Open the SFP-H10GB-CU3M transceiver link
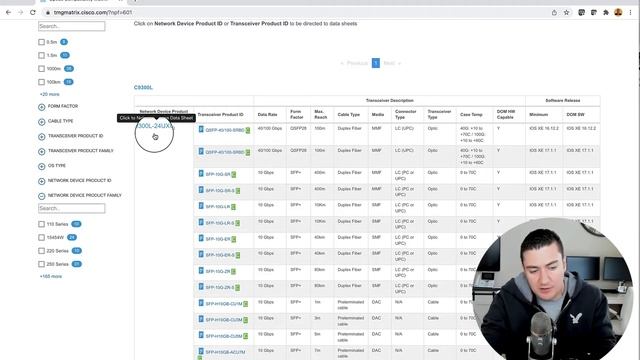The height and width of the screenshot is (360, 640). [224, 320]
